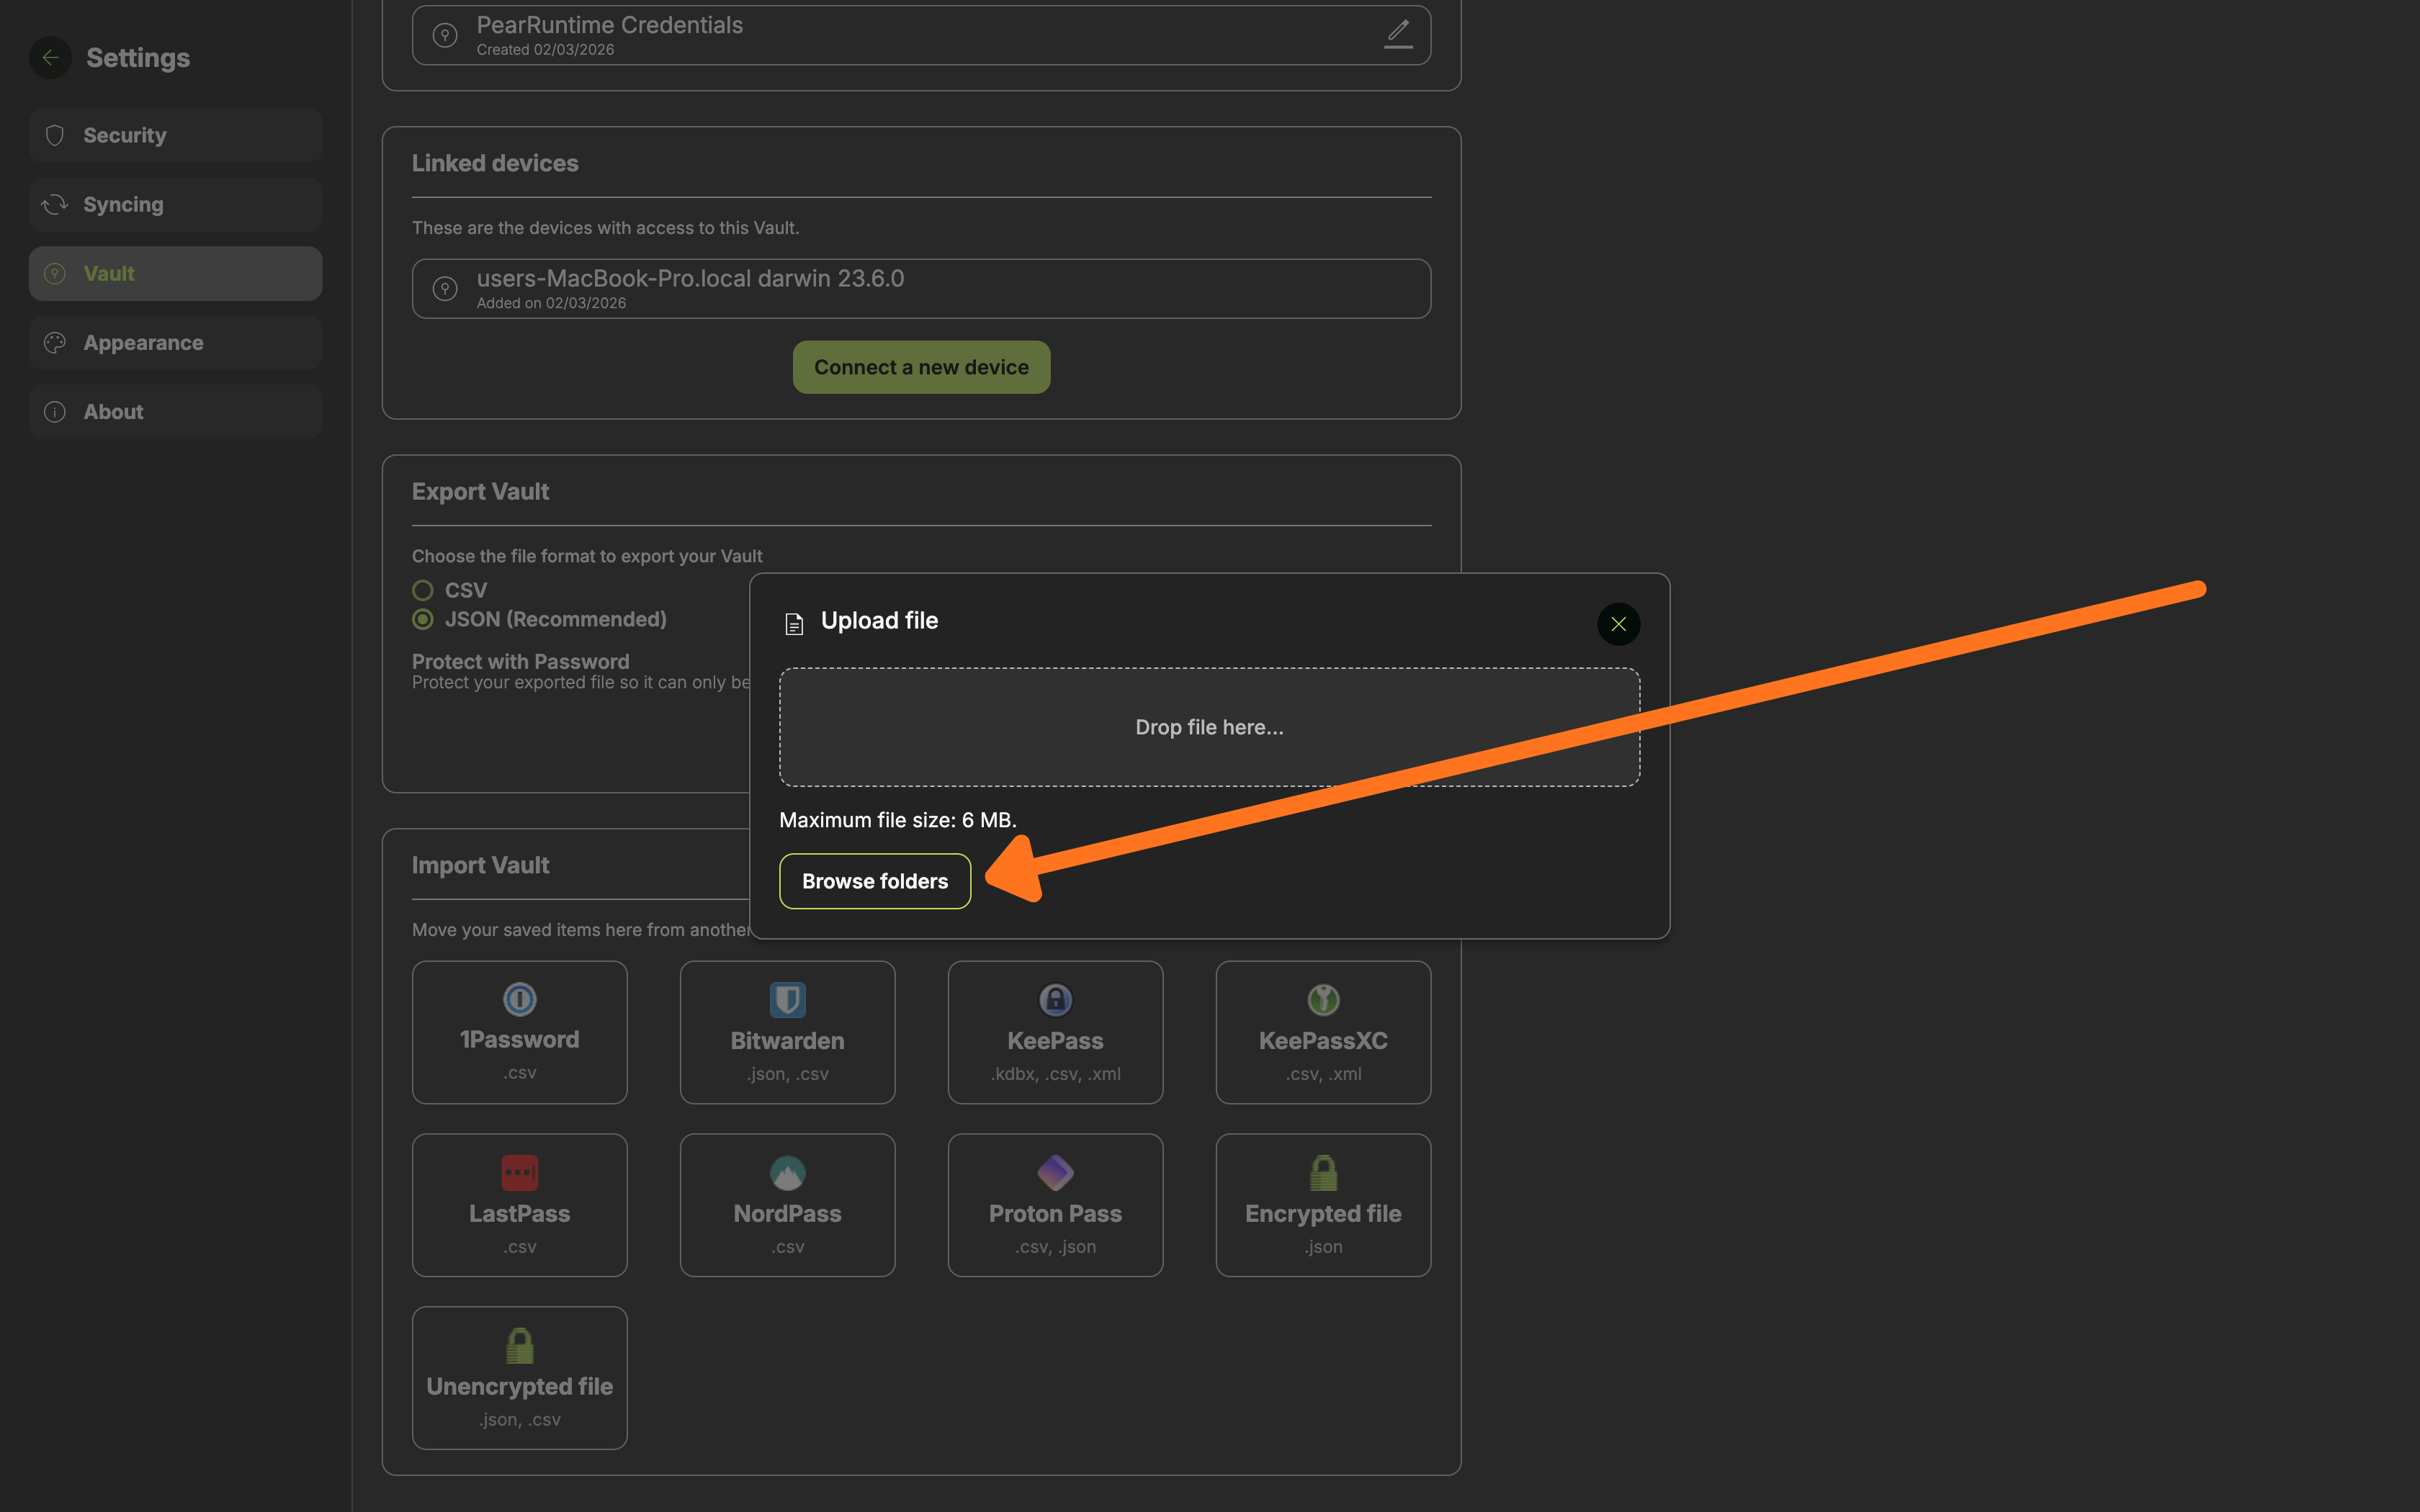Open the Unencrypted file import option
The height and width of the screenshot is (1512, 2420).
click(519, 1377)
